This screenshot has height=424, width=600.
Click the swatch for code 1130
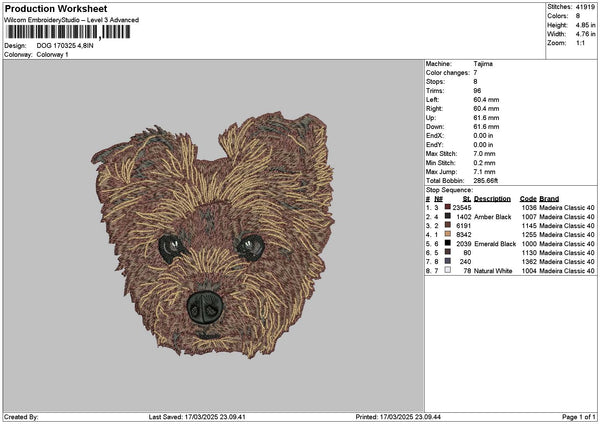[448, 252]
